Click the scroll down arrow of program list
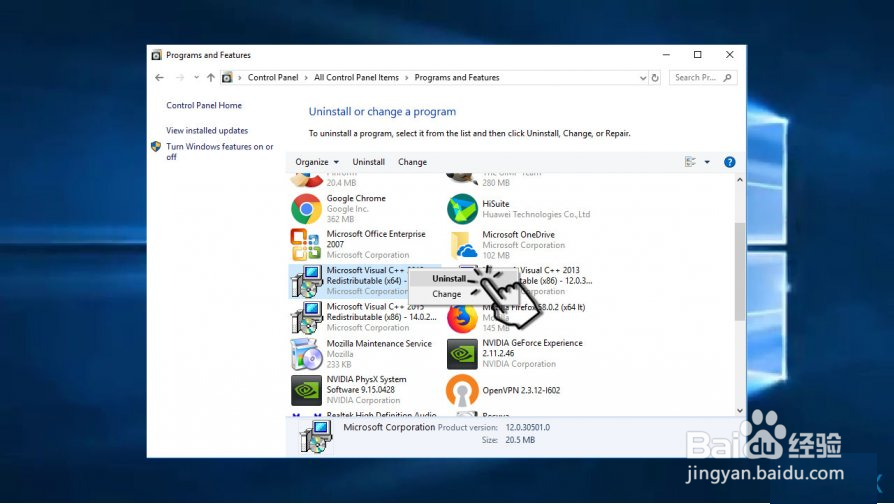The image size is (894, 504). pos(739,410)
